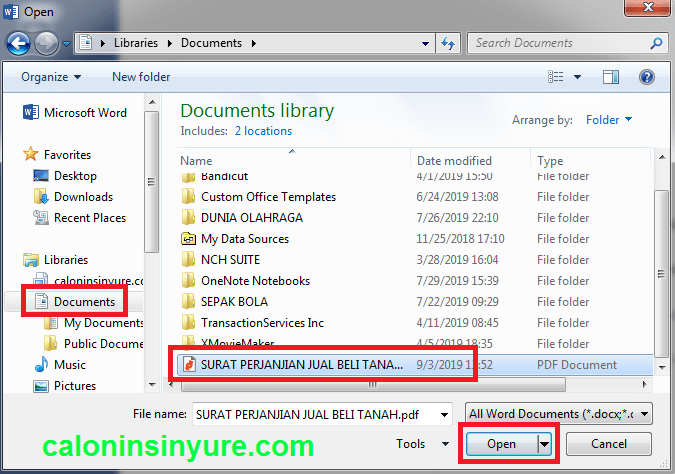Image resolution: width=675 pixels, height=474 pixels.
Task: Select Favorites in navigation pane
Action: click(x=57, y=155)
